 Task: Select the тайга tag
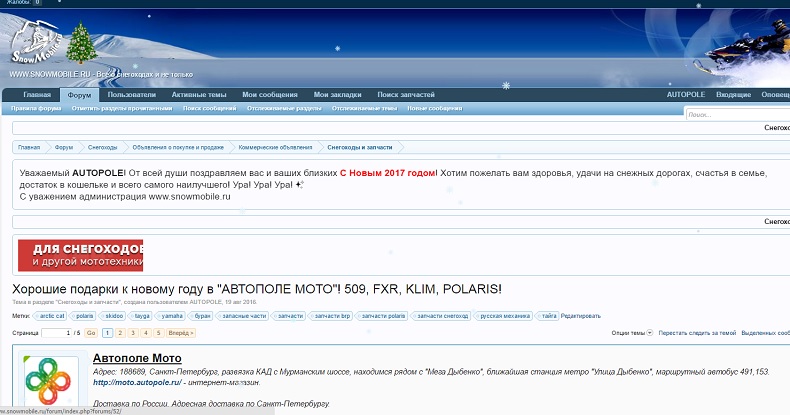547,316
